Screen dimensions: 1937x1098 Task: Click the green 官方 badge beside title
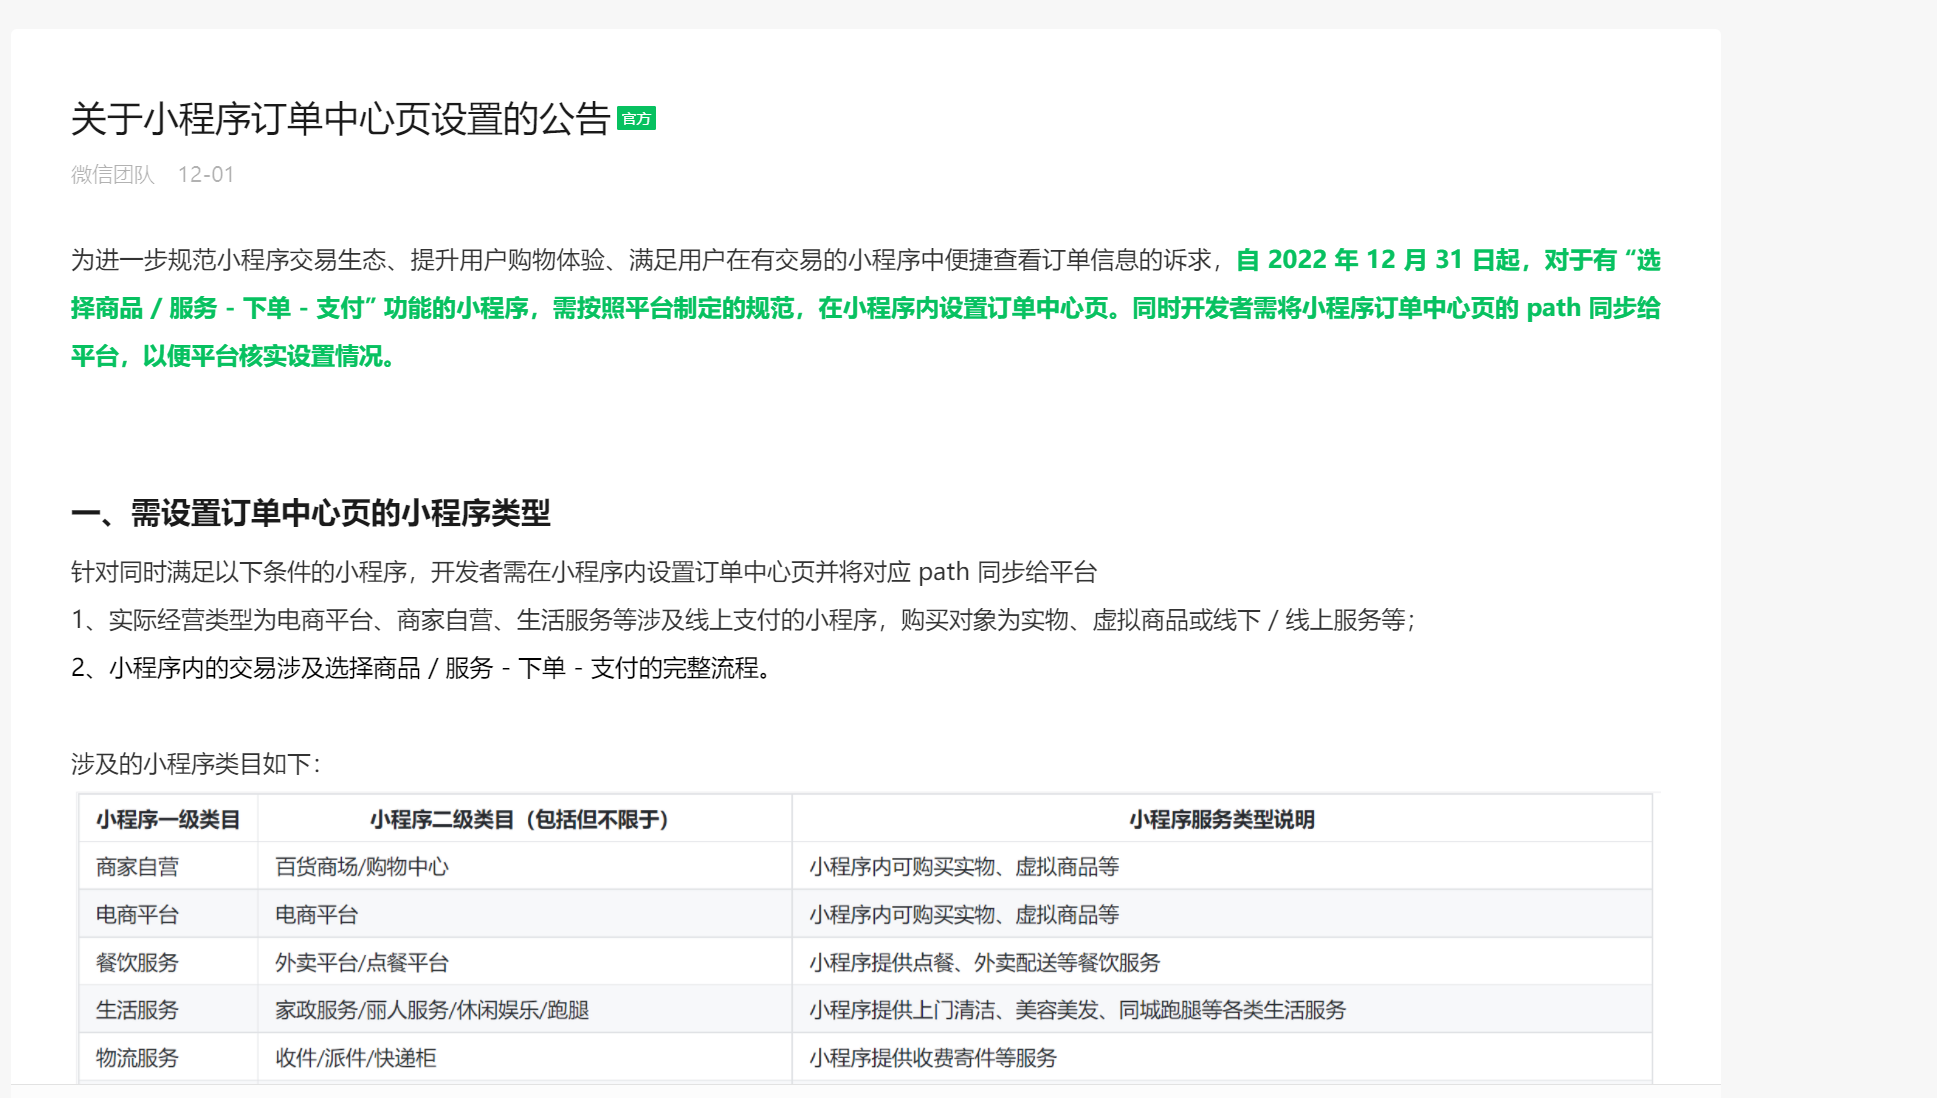click(x=636, y=119)
